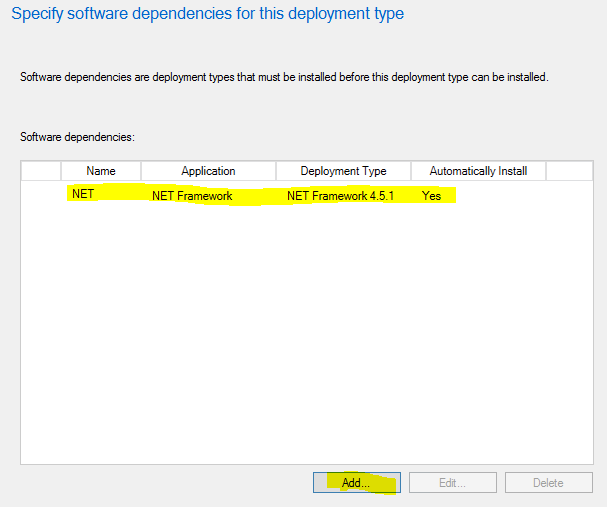The width and height of the screenshot is (607, 507).
Task: Click the greyed-out Delete button
Action: pyautogui.click(x=547, y=483)
